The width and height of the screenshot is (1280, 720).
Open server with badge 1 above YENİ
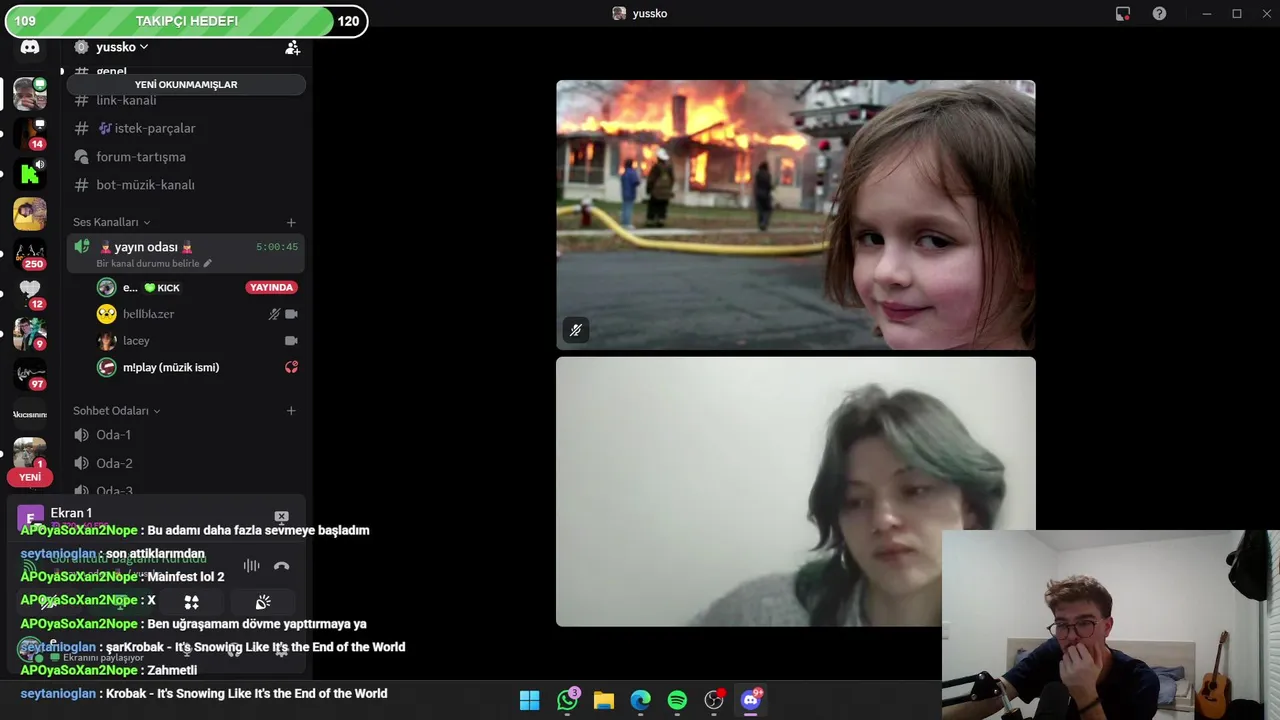coord(29,452)
